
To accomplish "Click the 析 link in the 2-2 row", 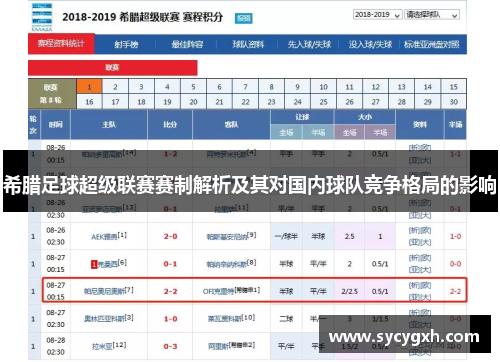I will coord(414,285).
